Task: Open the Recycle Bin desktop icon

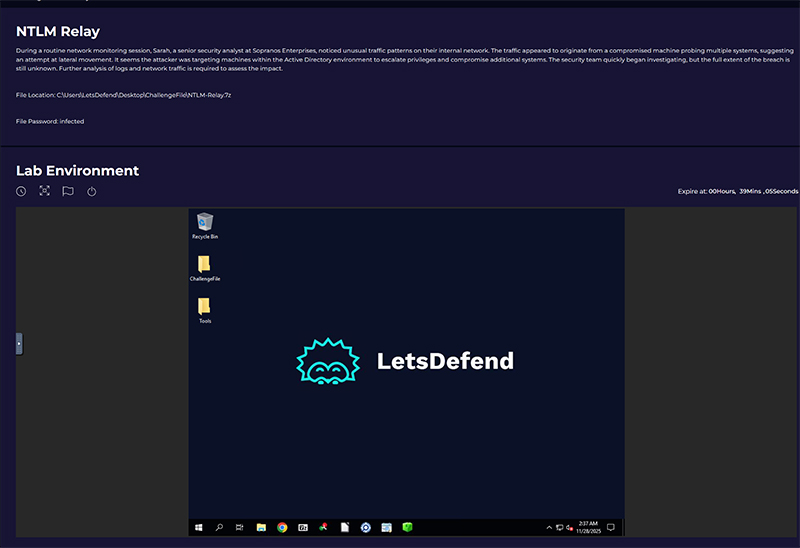Action: 205,225
